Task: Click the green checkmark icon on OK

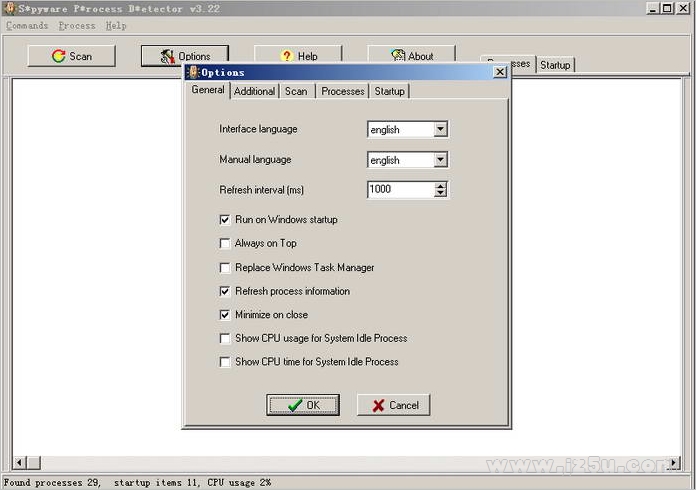Action: (x=295, y=405)
